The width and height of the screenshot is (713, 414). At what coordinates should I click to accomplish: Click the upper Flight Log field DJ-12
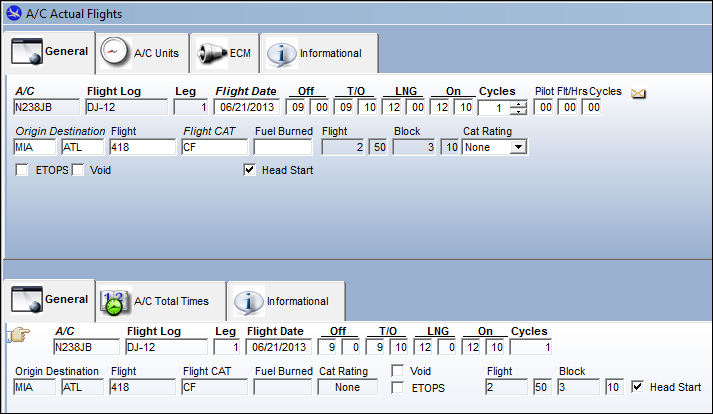(126, 107)
